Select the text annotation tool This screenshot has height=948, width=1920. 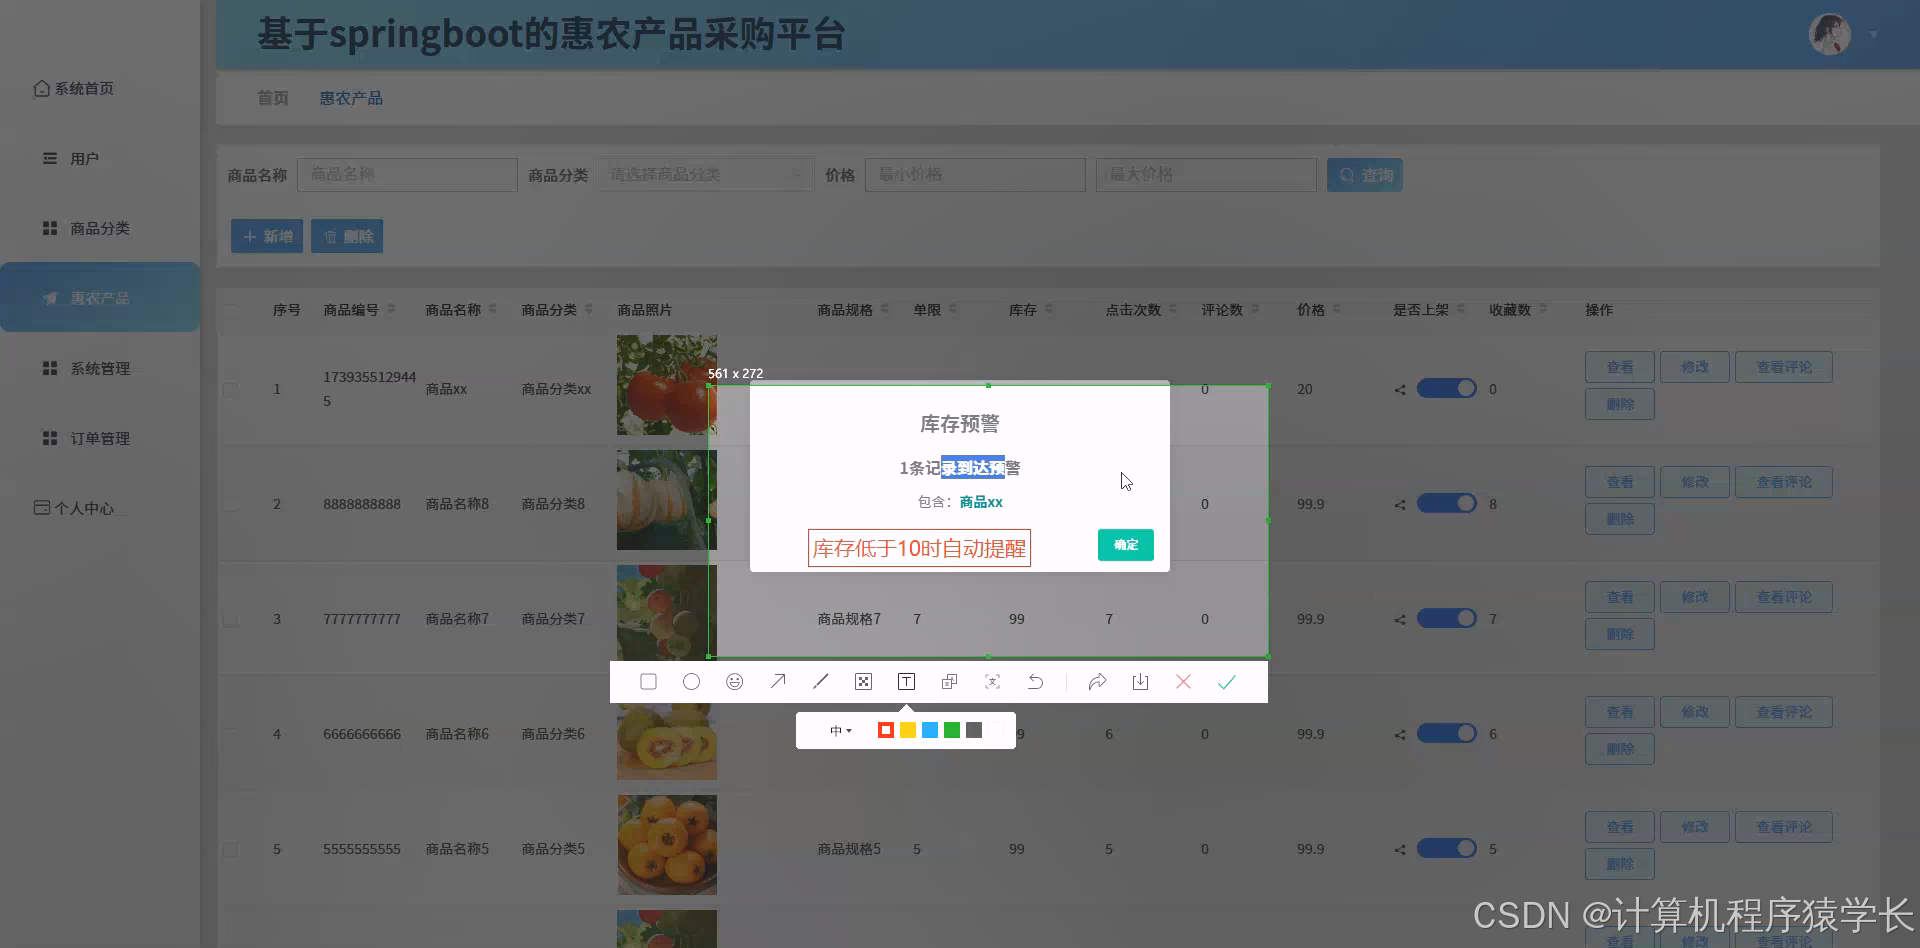906,681
